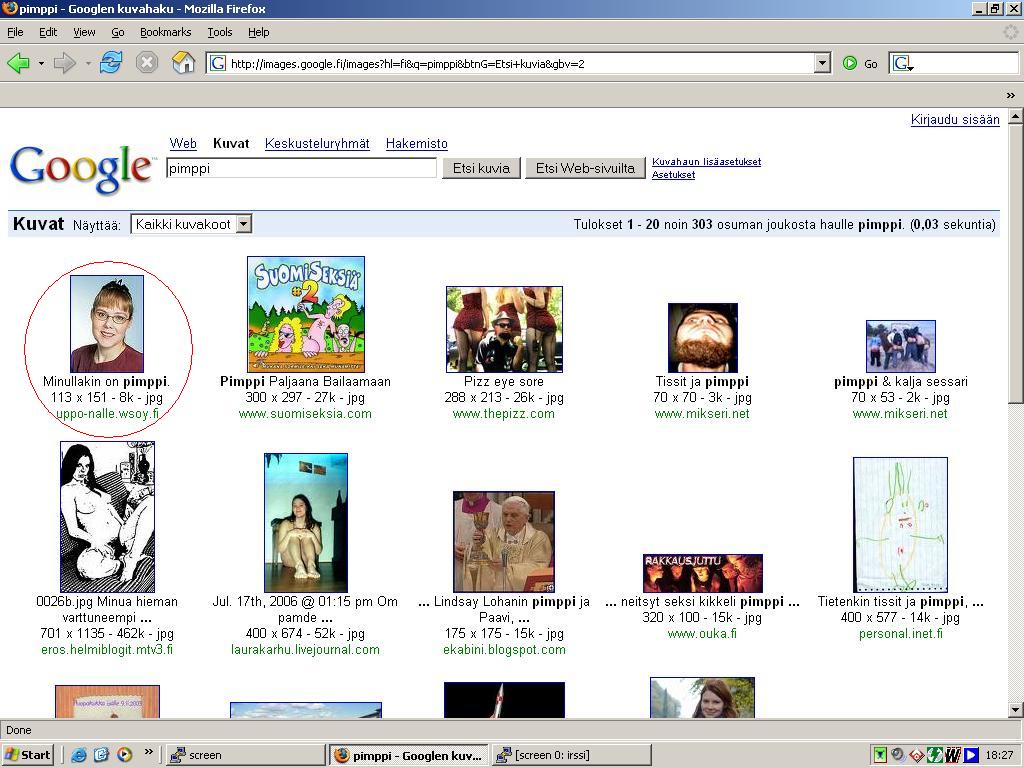Screen dimensions: 1024x768
Task: Open the media player quick launch icon
Action: (124, 755)
